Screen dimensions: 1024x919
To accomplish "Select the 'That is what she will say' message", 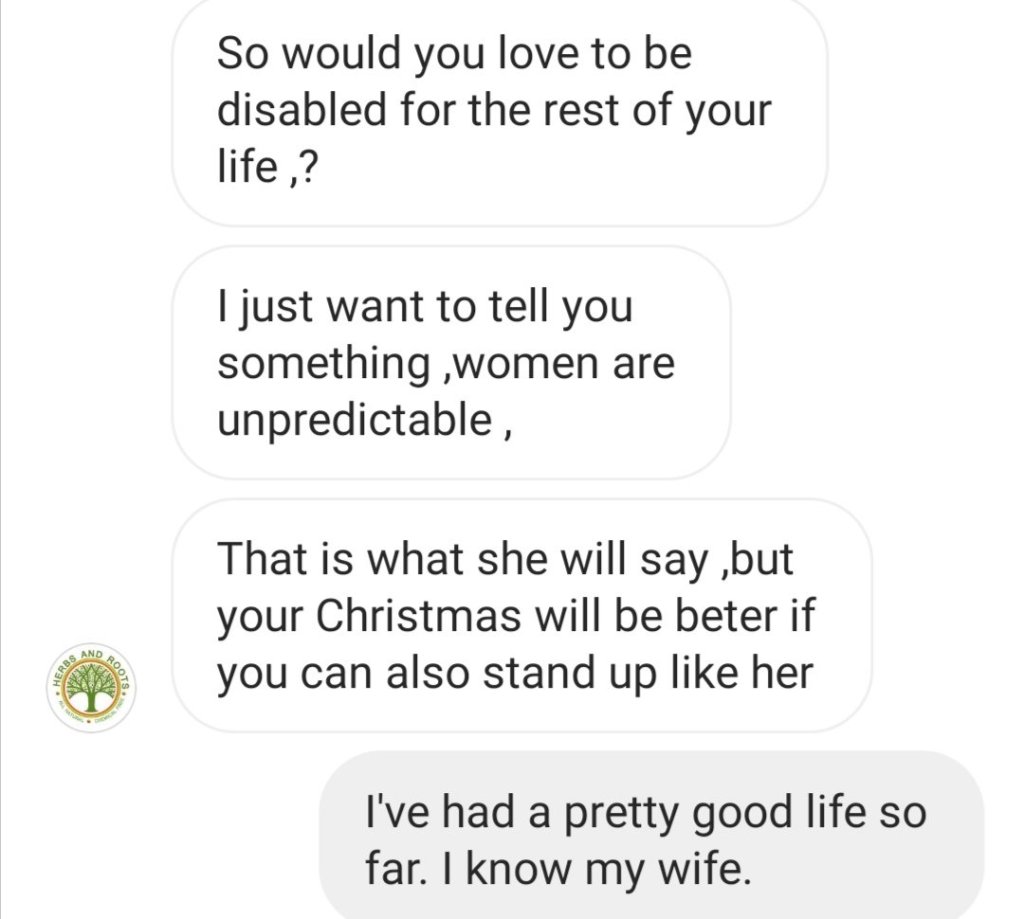I will click(x=522, y=615).
